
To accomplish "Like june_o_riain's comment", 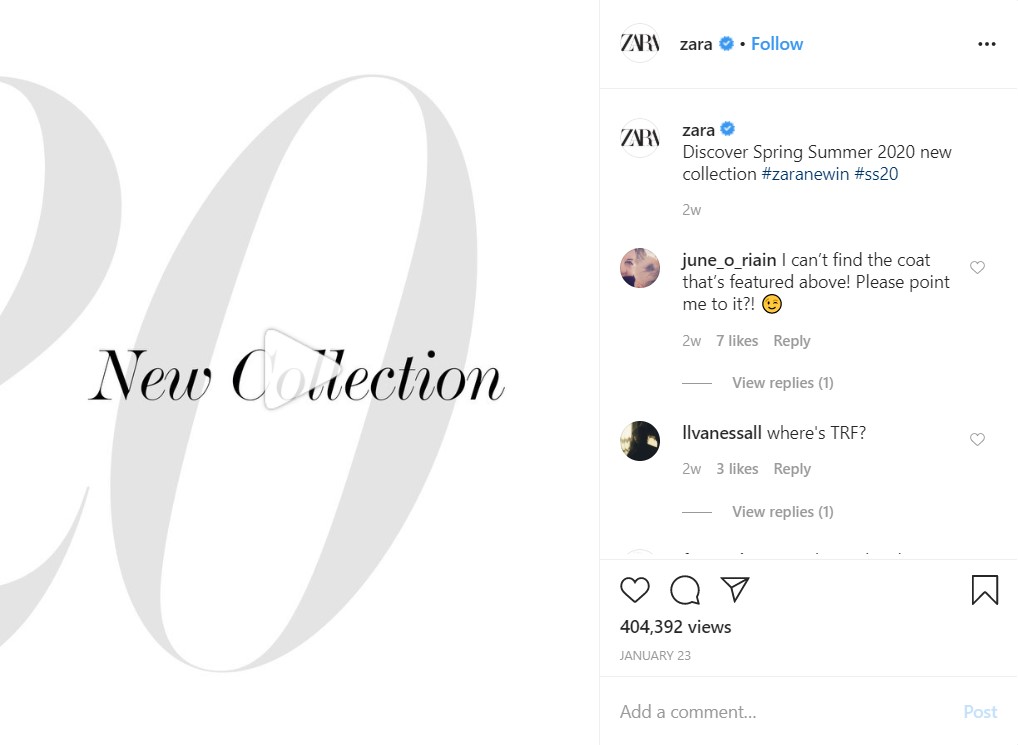I will tap(977, 267).
